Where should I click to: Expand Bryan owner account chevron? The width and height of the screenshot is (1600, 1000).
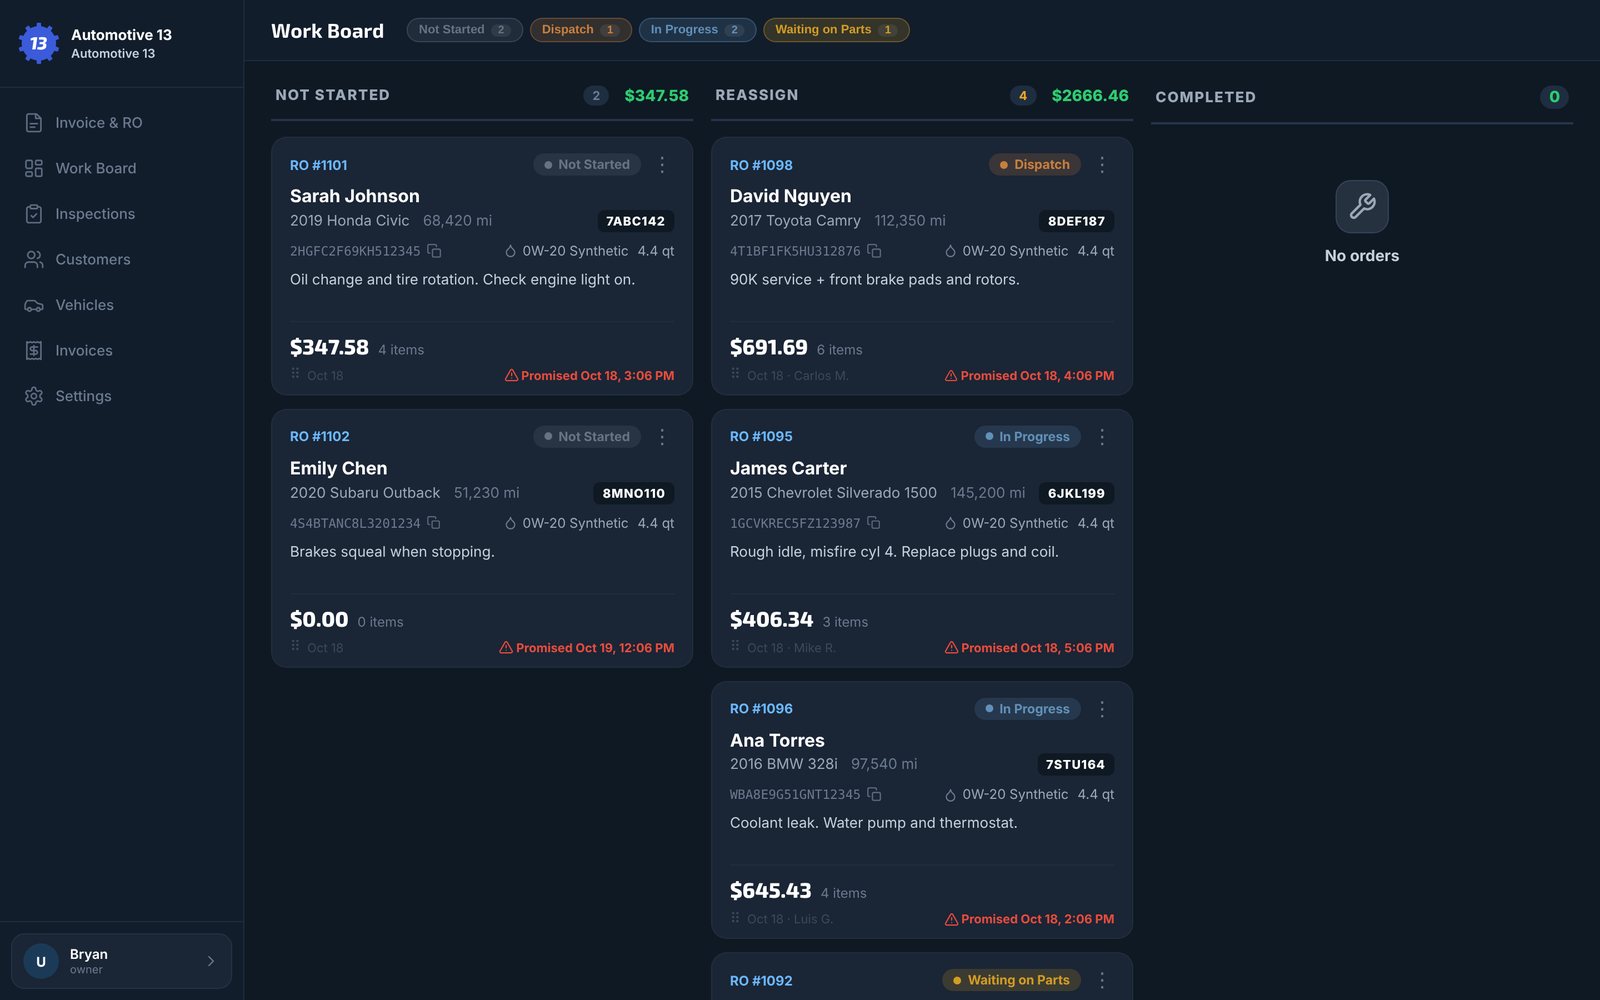tap(211, 961)
